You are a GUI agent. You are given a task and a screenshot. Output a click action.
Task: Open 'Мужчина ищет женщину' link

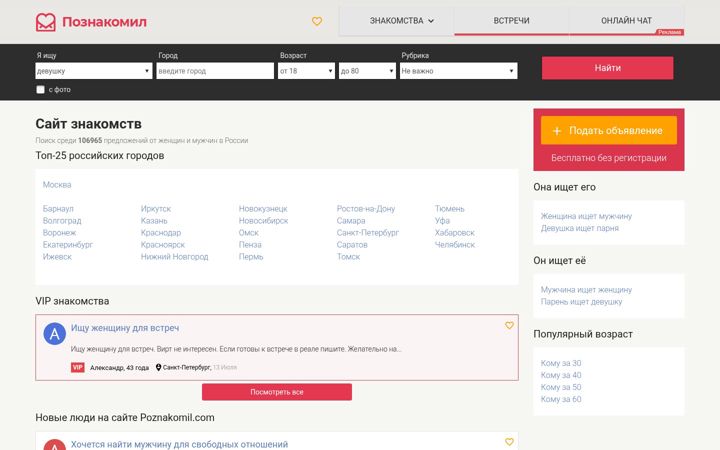coord(586,290)
